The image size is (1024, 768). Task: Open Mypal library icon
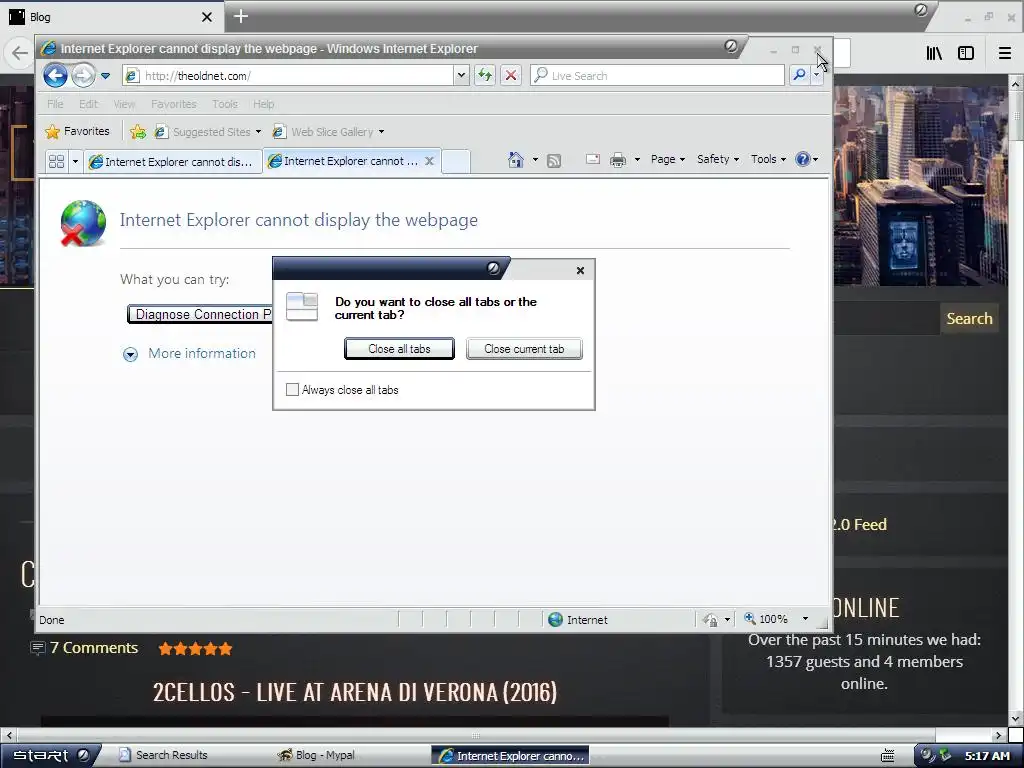pos(934,53)
